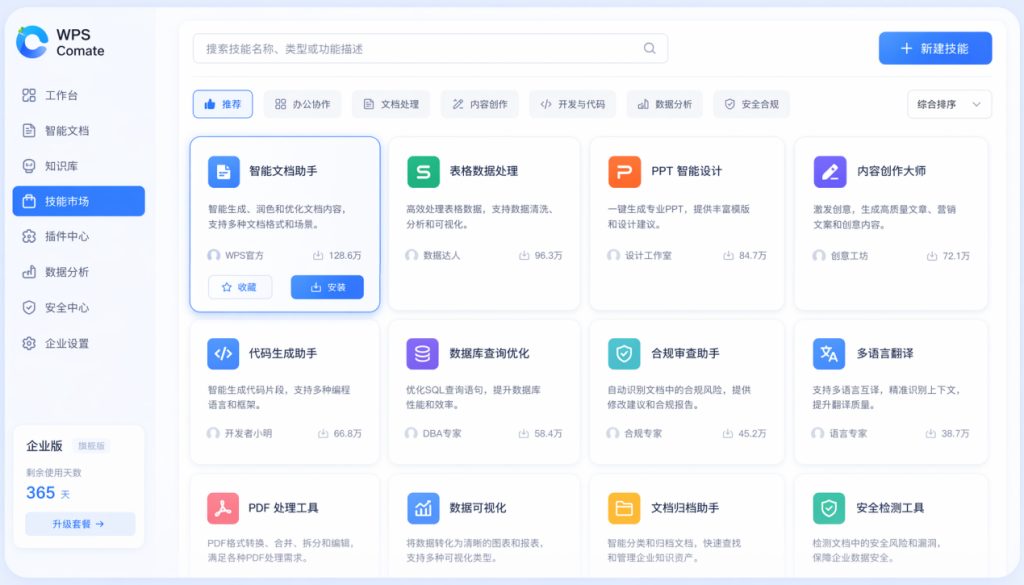Click the 开发者小明 author name
The image size is (1024, 585).
tap(248, 434)
